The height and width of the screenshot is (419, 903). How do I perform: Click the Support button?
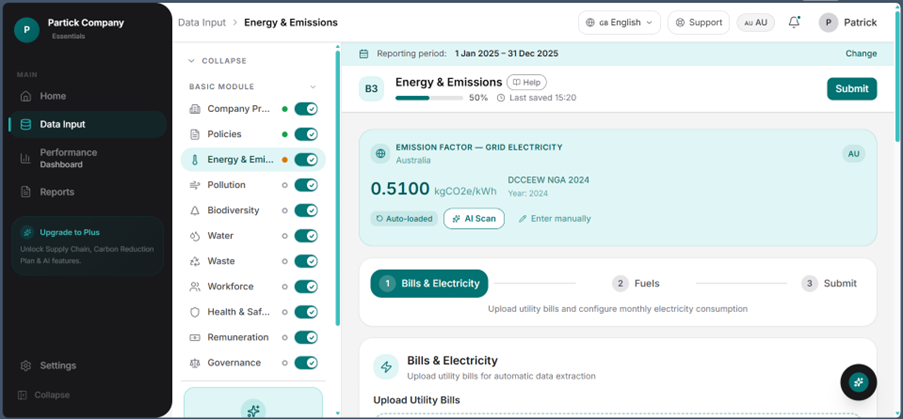click(698, 22)
